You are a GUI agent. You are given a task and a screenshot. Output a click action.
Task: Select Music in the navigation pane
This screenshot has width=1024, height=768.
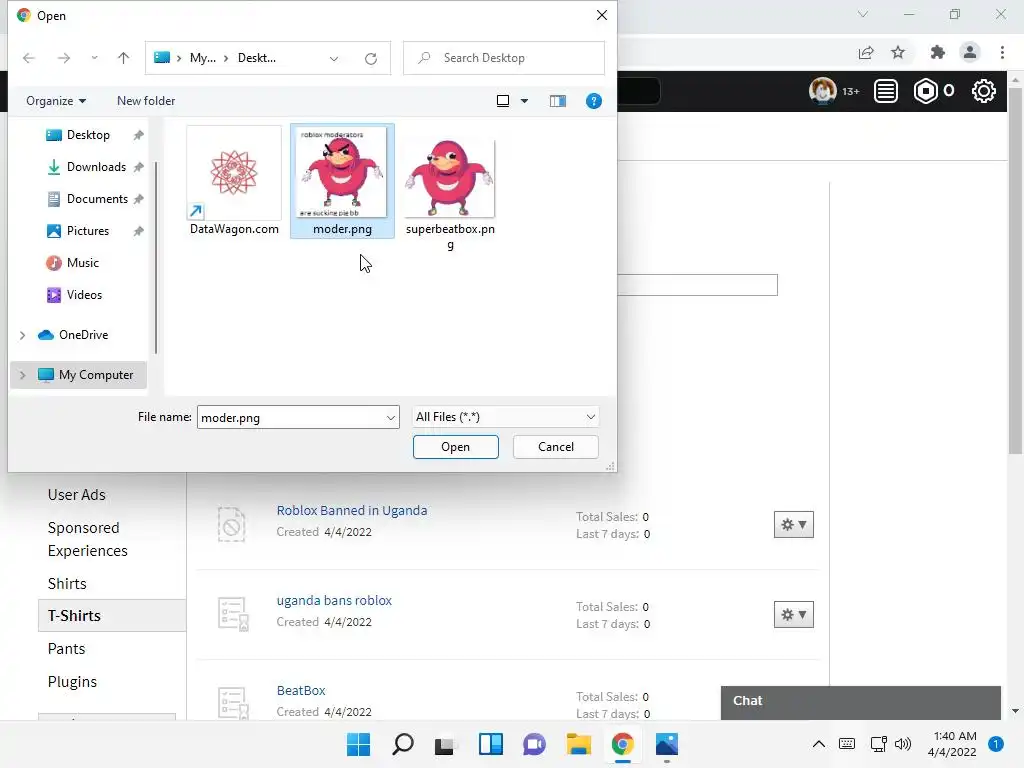pos(82,263)
